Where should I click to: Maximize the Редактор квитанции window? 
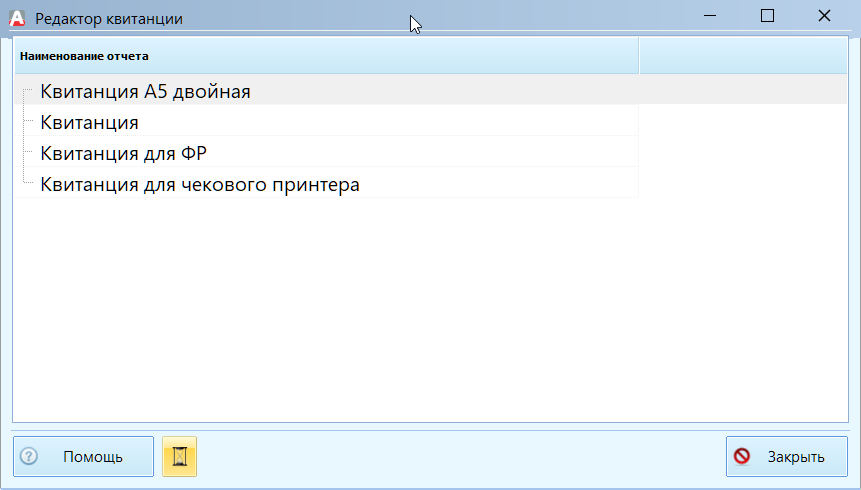click(x=767, y=15)
